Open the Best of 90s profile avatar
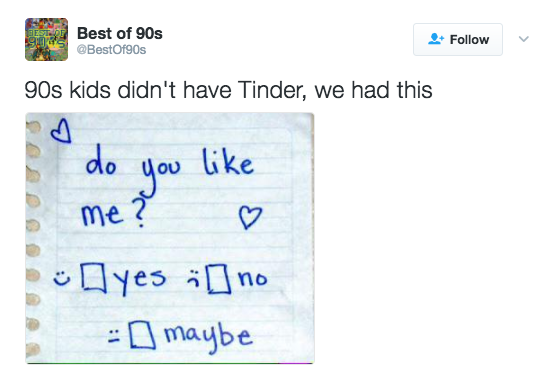This screenshot has height=374, width=554. 46,40
